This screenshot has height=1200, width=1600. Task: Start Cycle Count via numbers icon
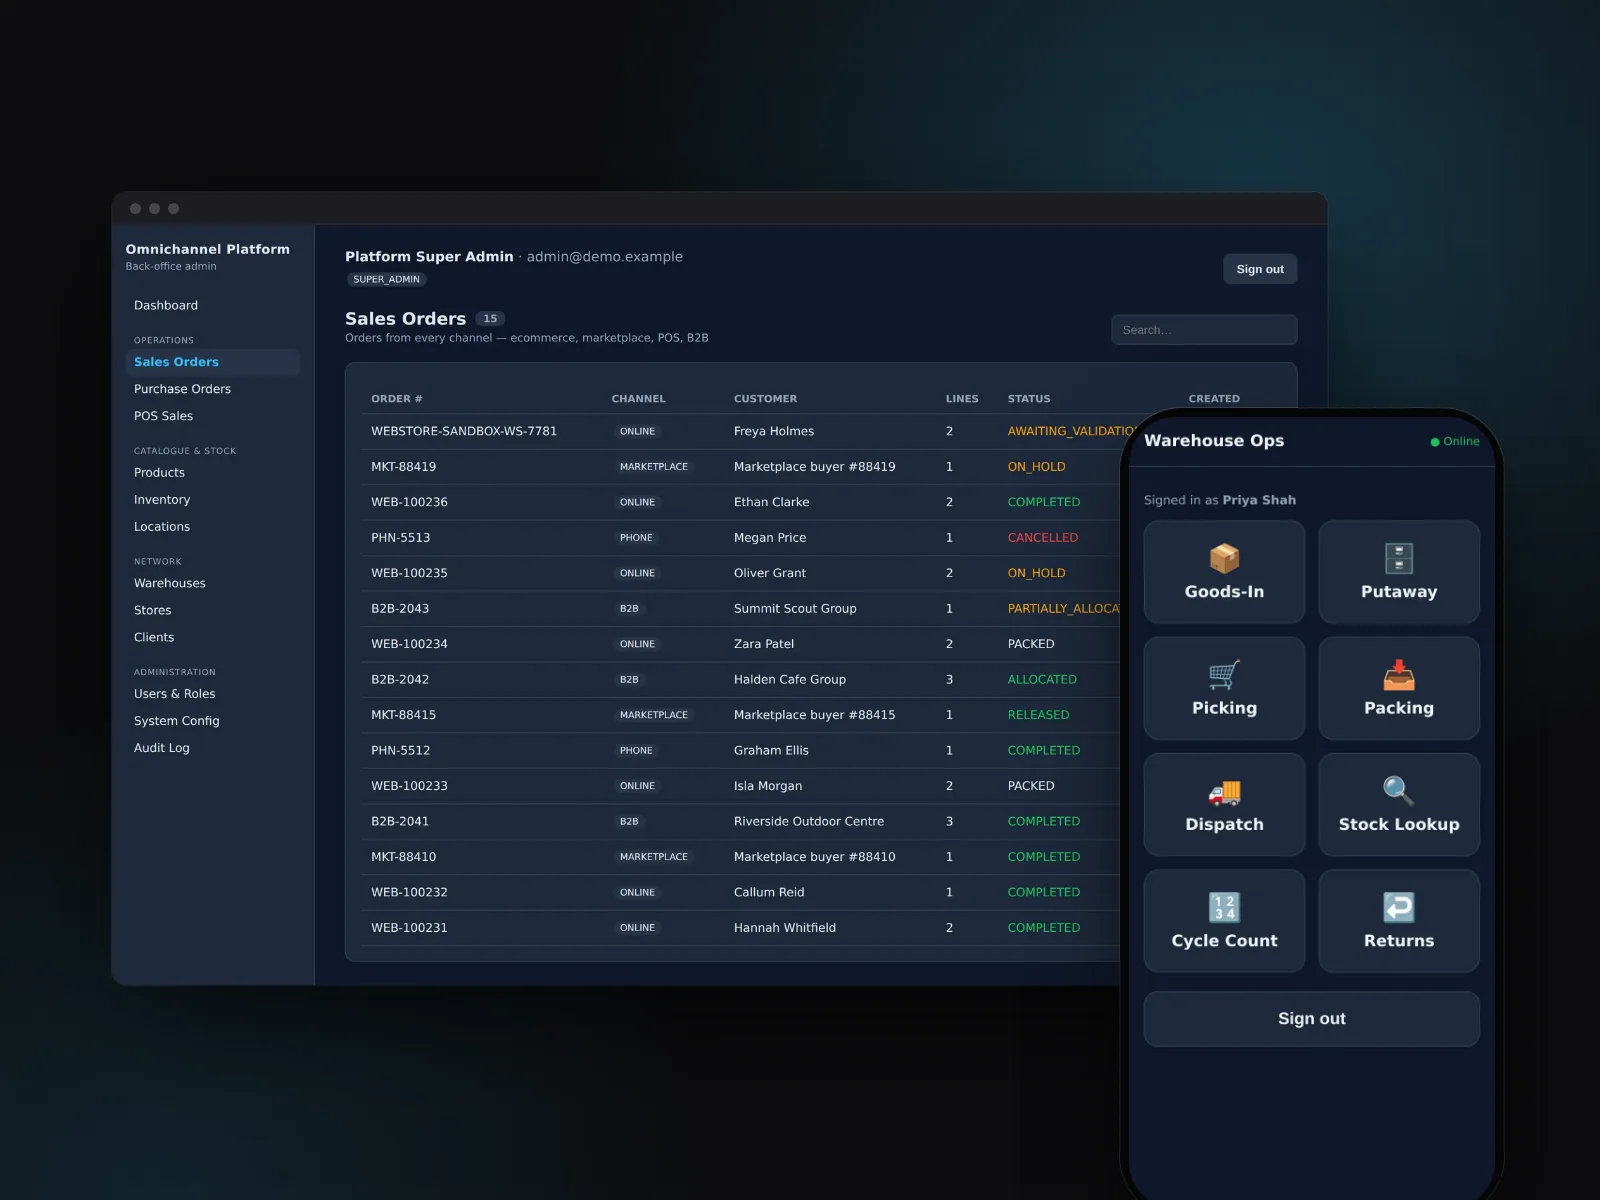click(x=1224, y=907)
